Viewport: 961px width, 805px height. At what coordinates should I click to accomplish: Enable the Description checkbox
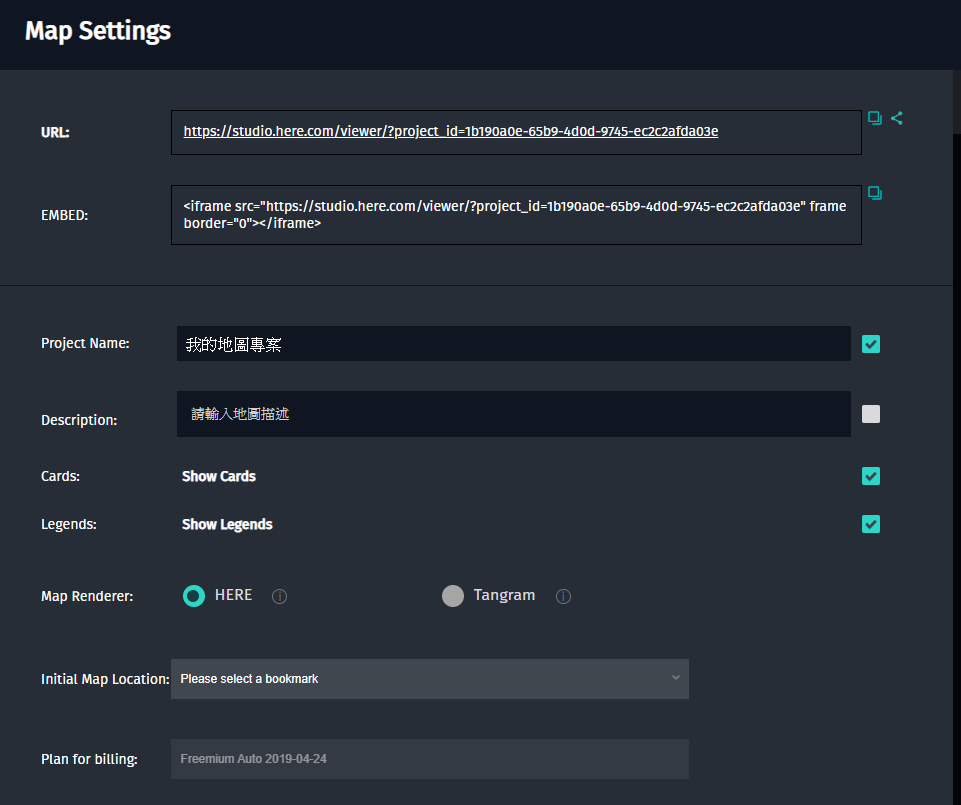tap(871, 414)
